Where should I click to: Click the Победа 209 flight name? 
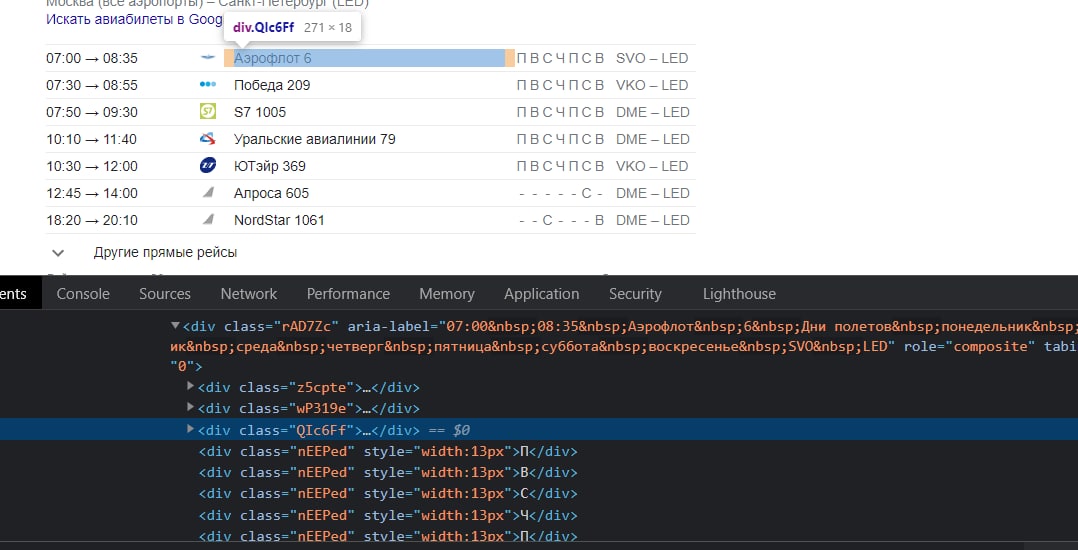click(272, 85)
